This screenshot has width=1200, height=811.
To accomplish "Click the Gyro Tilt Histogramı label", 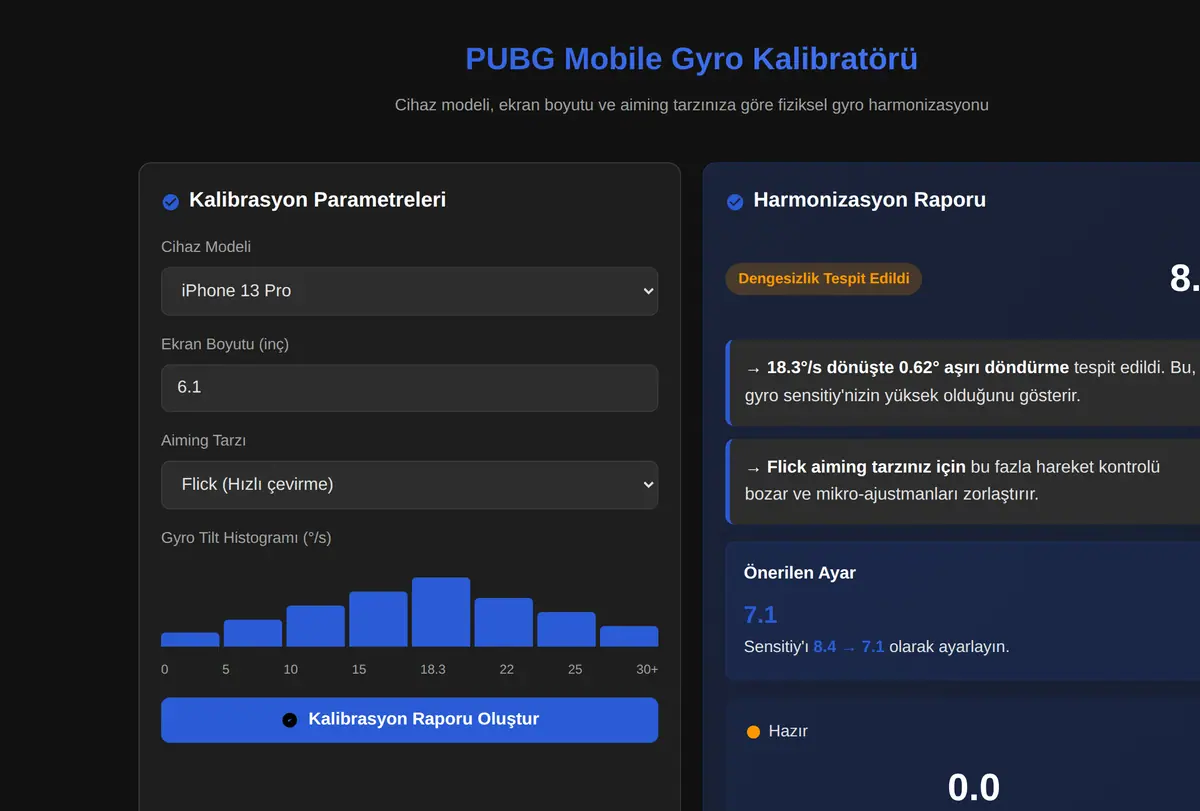I will tap(246, 538).
